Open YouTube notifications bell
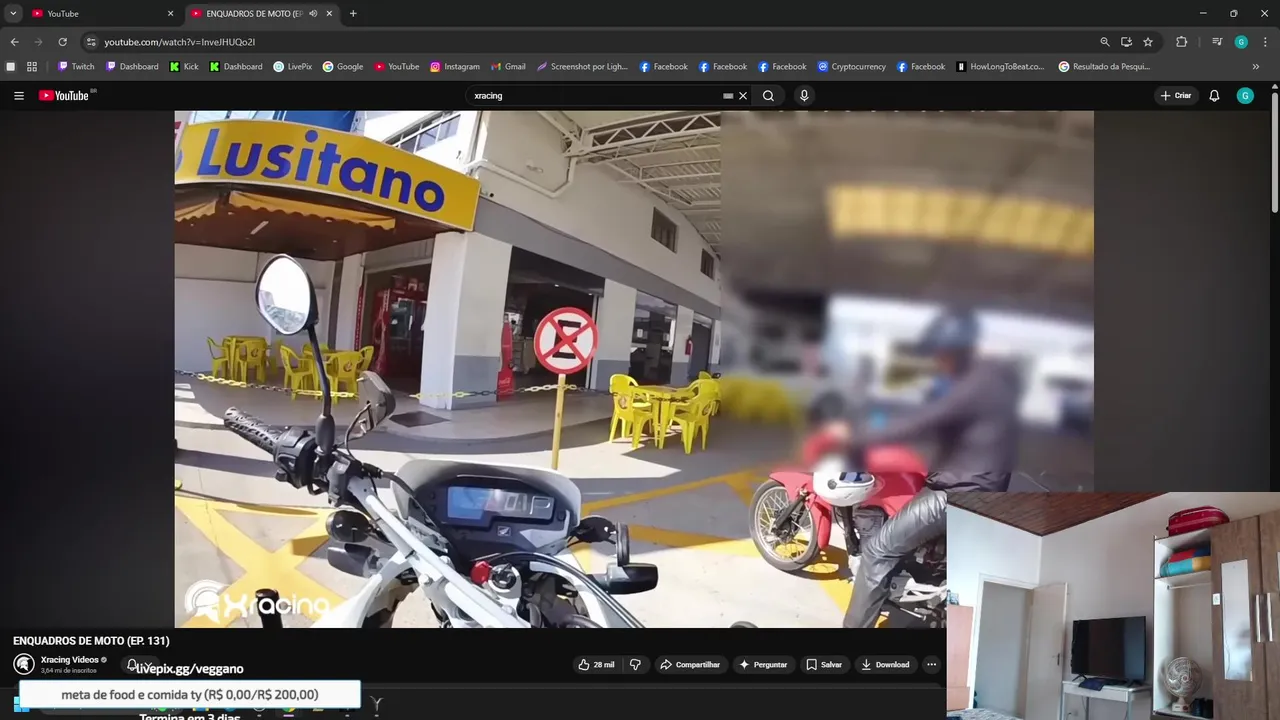The image size is (1280, 720). click(x=1214, y=96)
